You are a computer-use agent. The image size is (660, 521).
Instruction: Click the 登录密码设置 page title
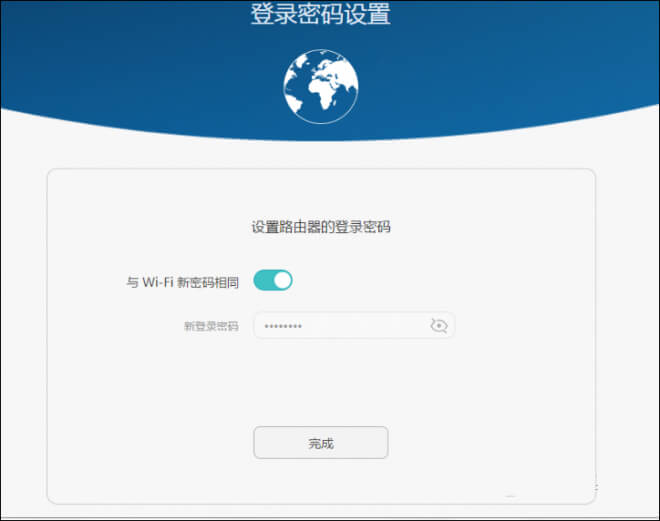pyautogui.click(x=321, y=14)
